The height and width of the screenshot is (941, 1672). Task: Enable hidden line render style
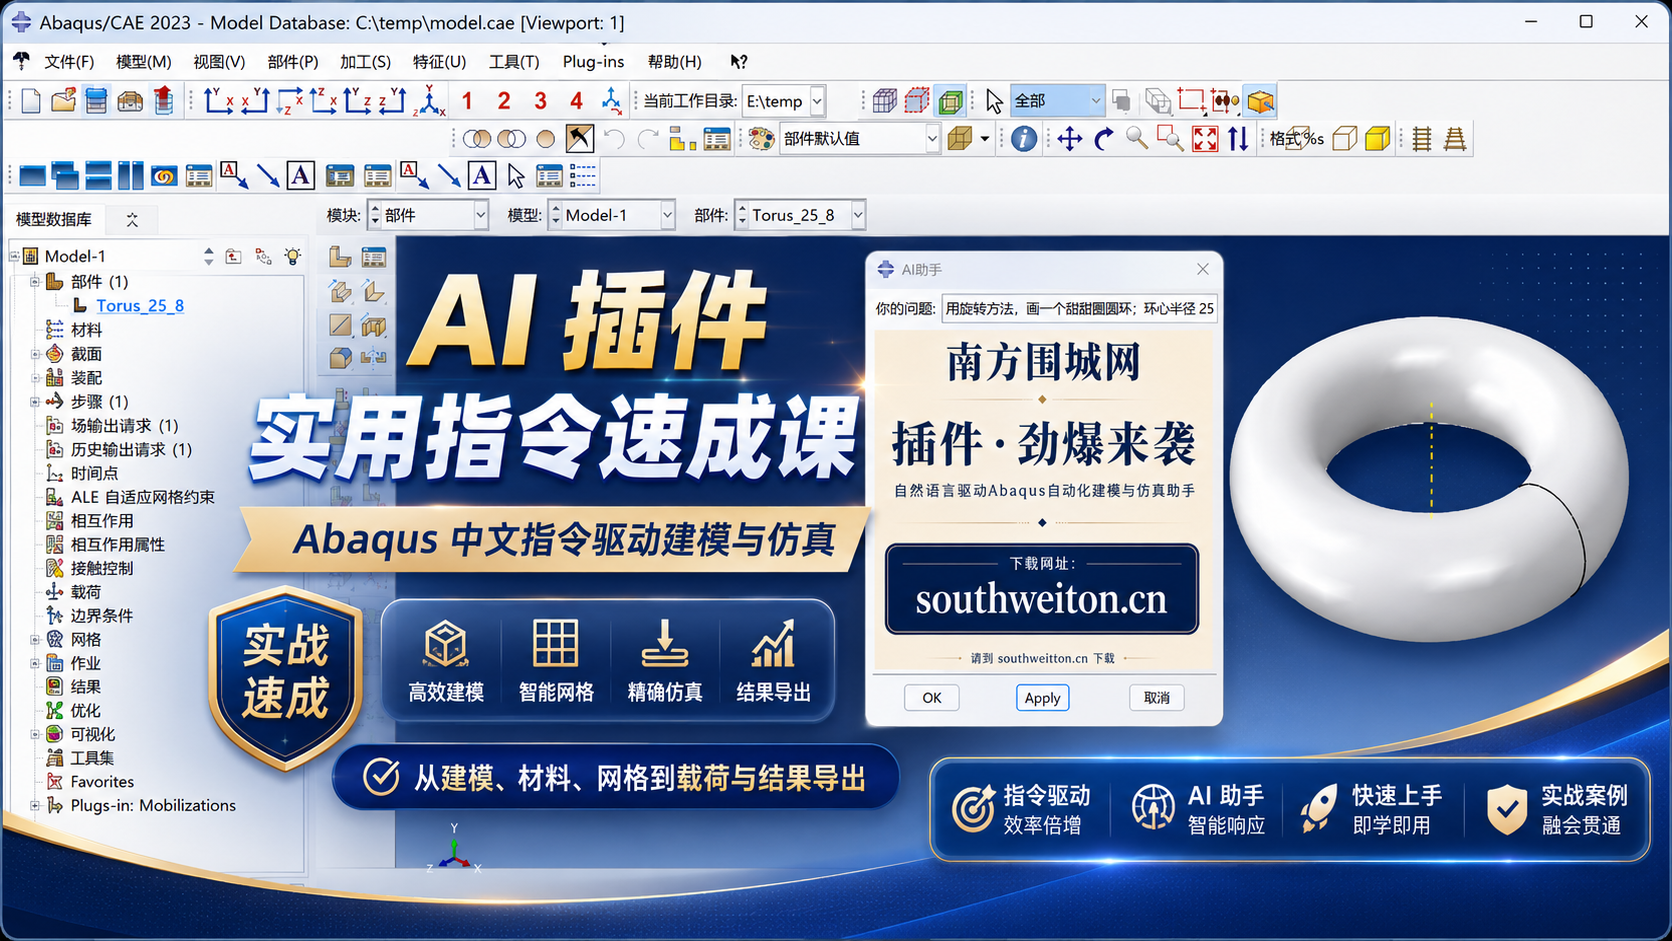[917, 101]
